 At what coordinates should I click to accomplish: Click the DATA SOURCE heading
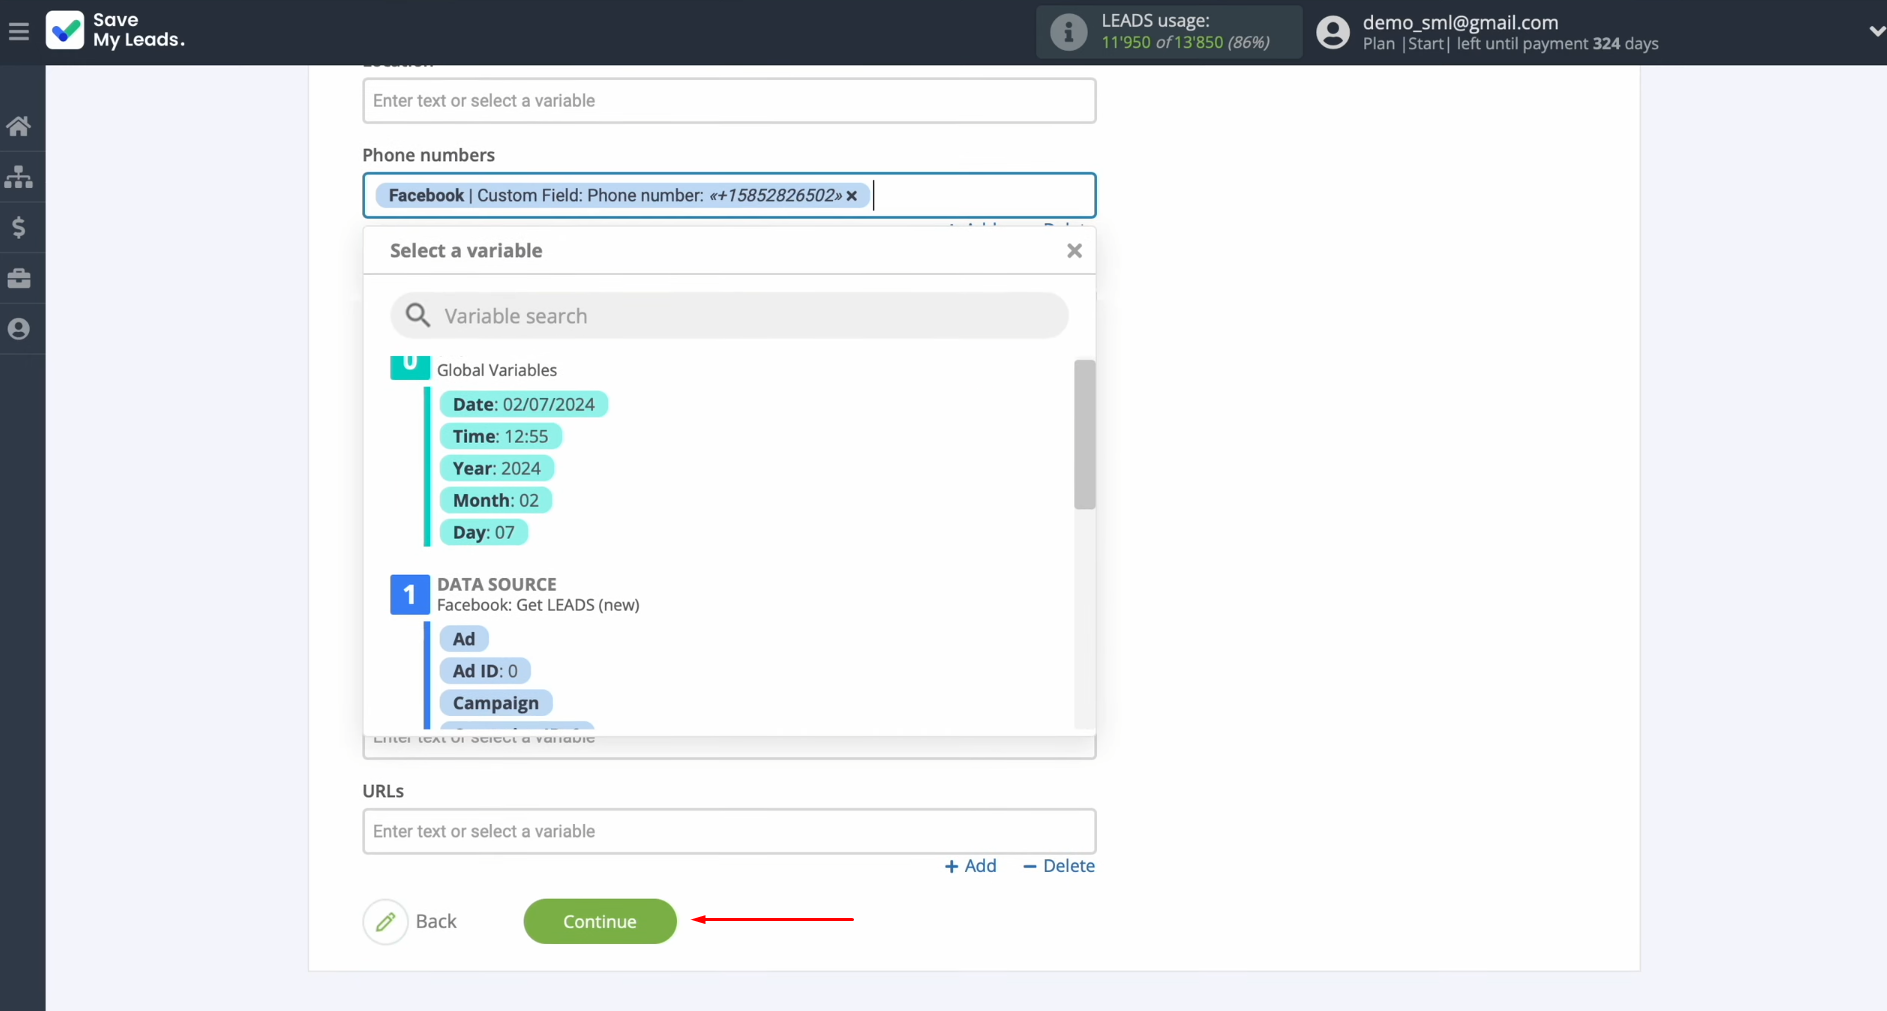pyautogui.click(x=497, y=584)
